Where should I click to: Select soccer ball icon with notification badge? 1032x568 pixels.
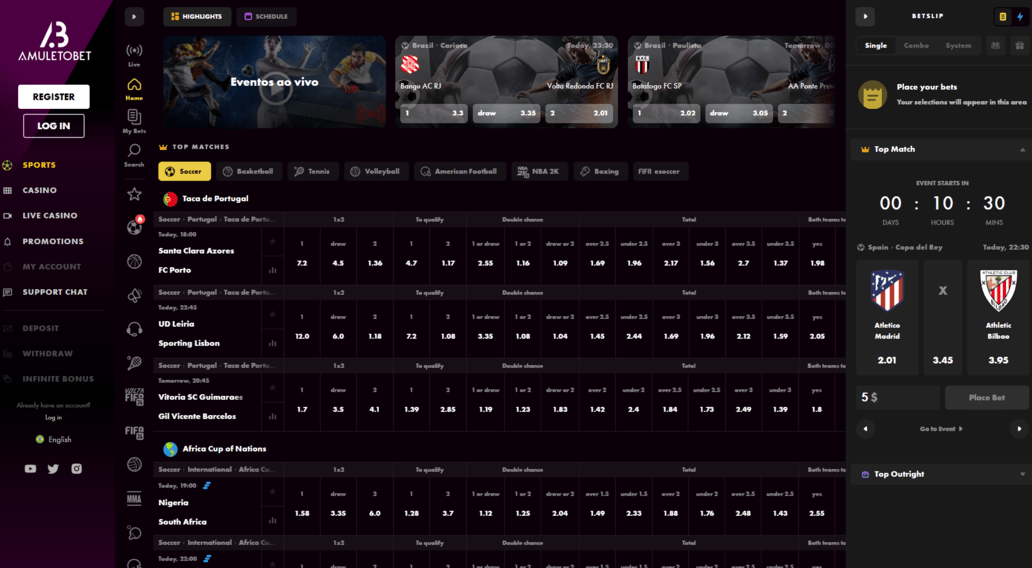coord(135,226)
